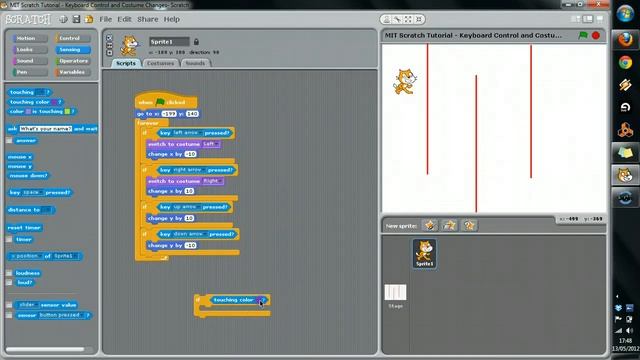Show the Control block category
The width and height of the screenshot is (640, 360).
pos(73,38)
